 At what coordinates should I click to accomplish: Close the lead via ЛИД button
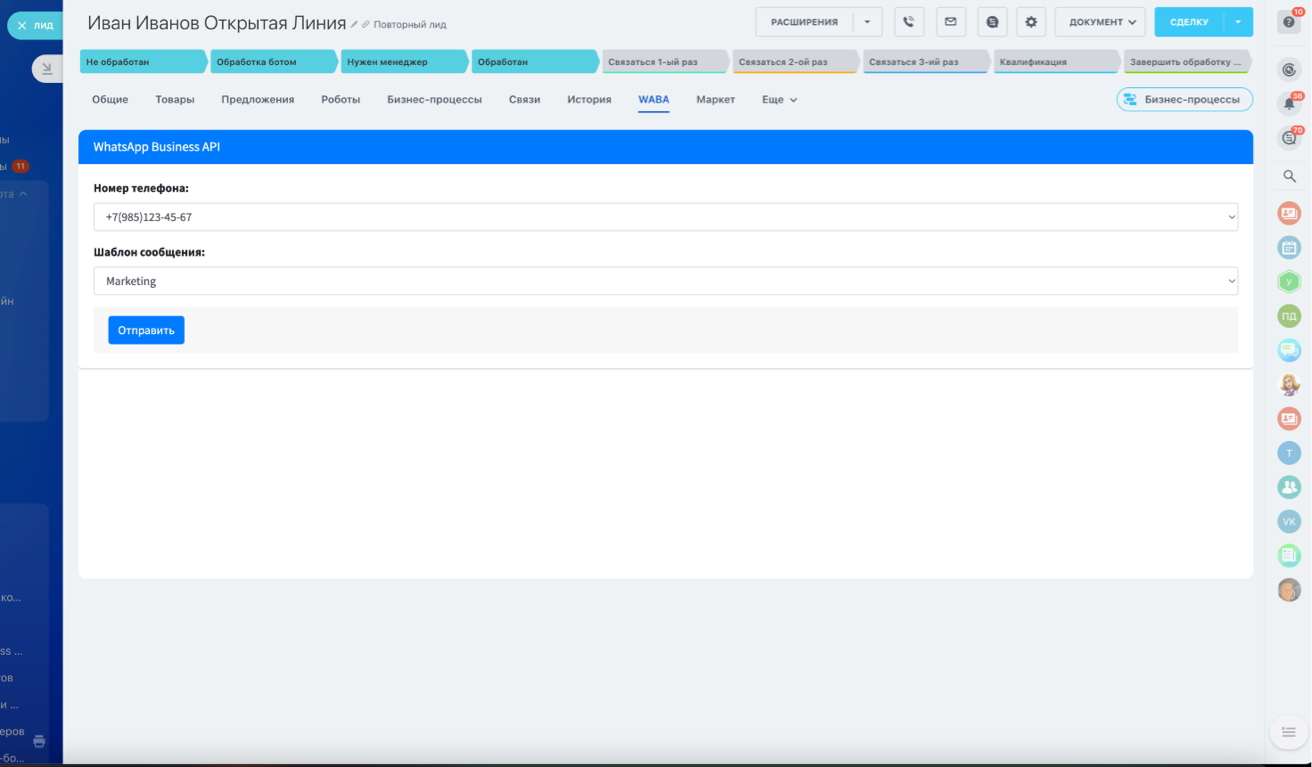35,25
